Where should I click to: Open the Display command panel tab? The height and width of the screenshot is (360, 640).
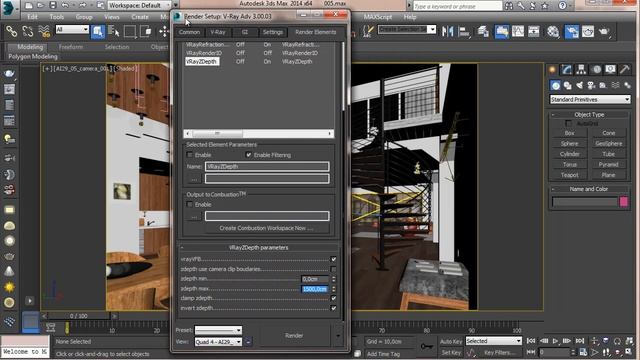[611, 69]
